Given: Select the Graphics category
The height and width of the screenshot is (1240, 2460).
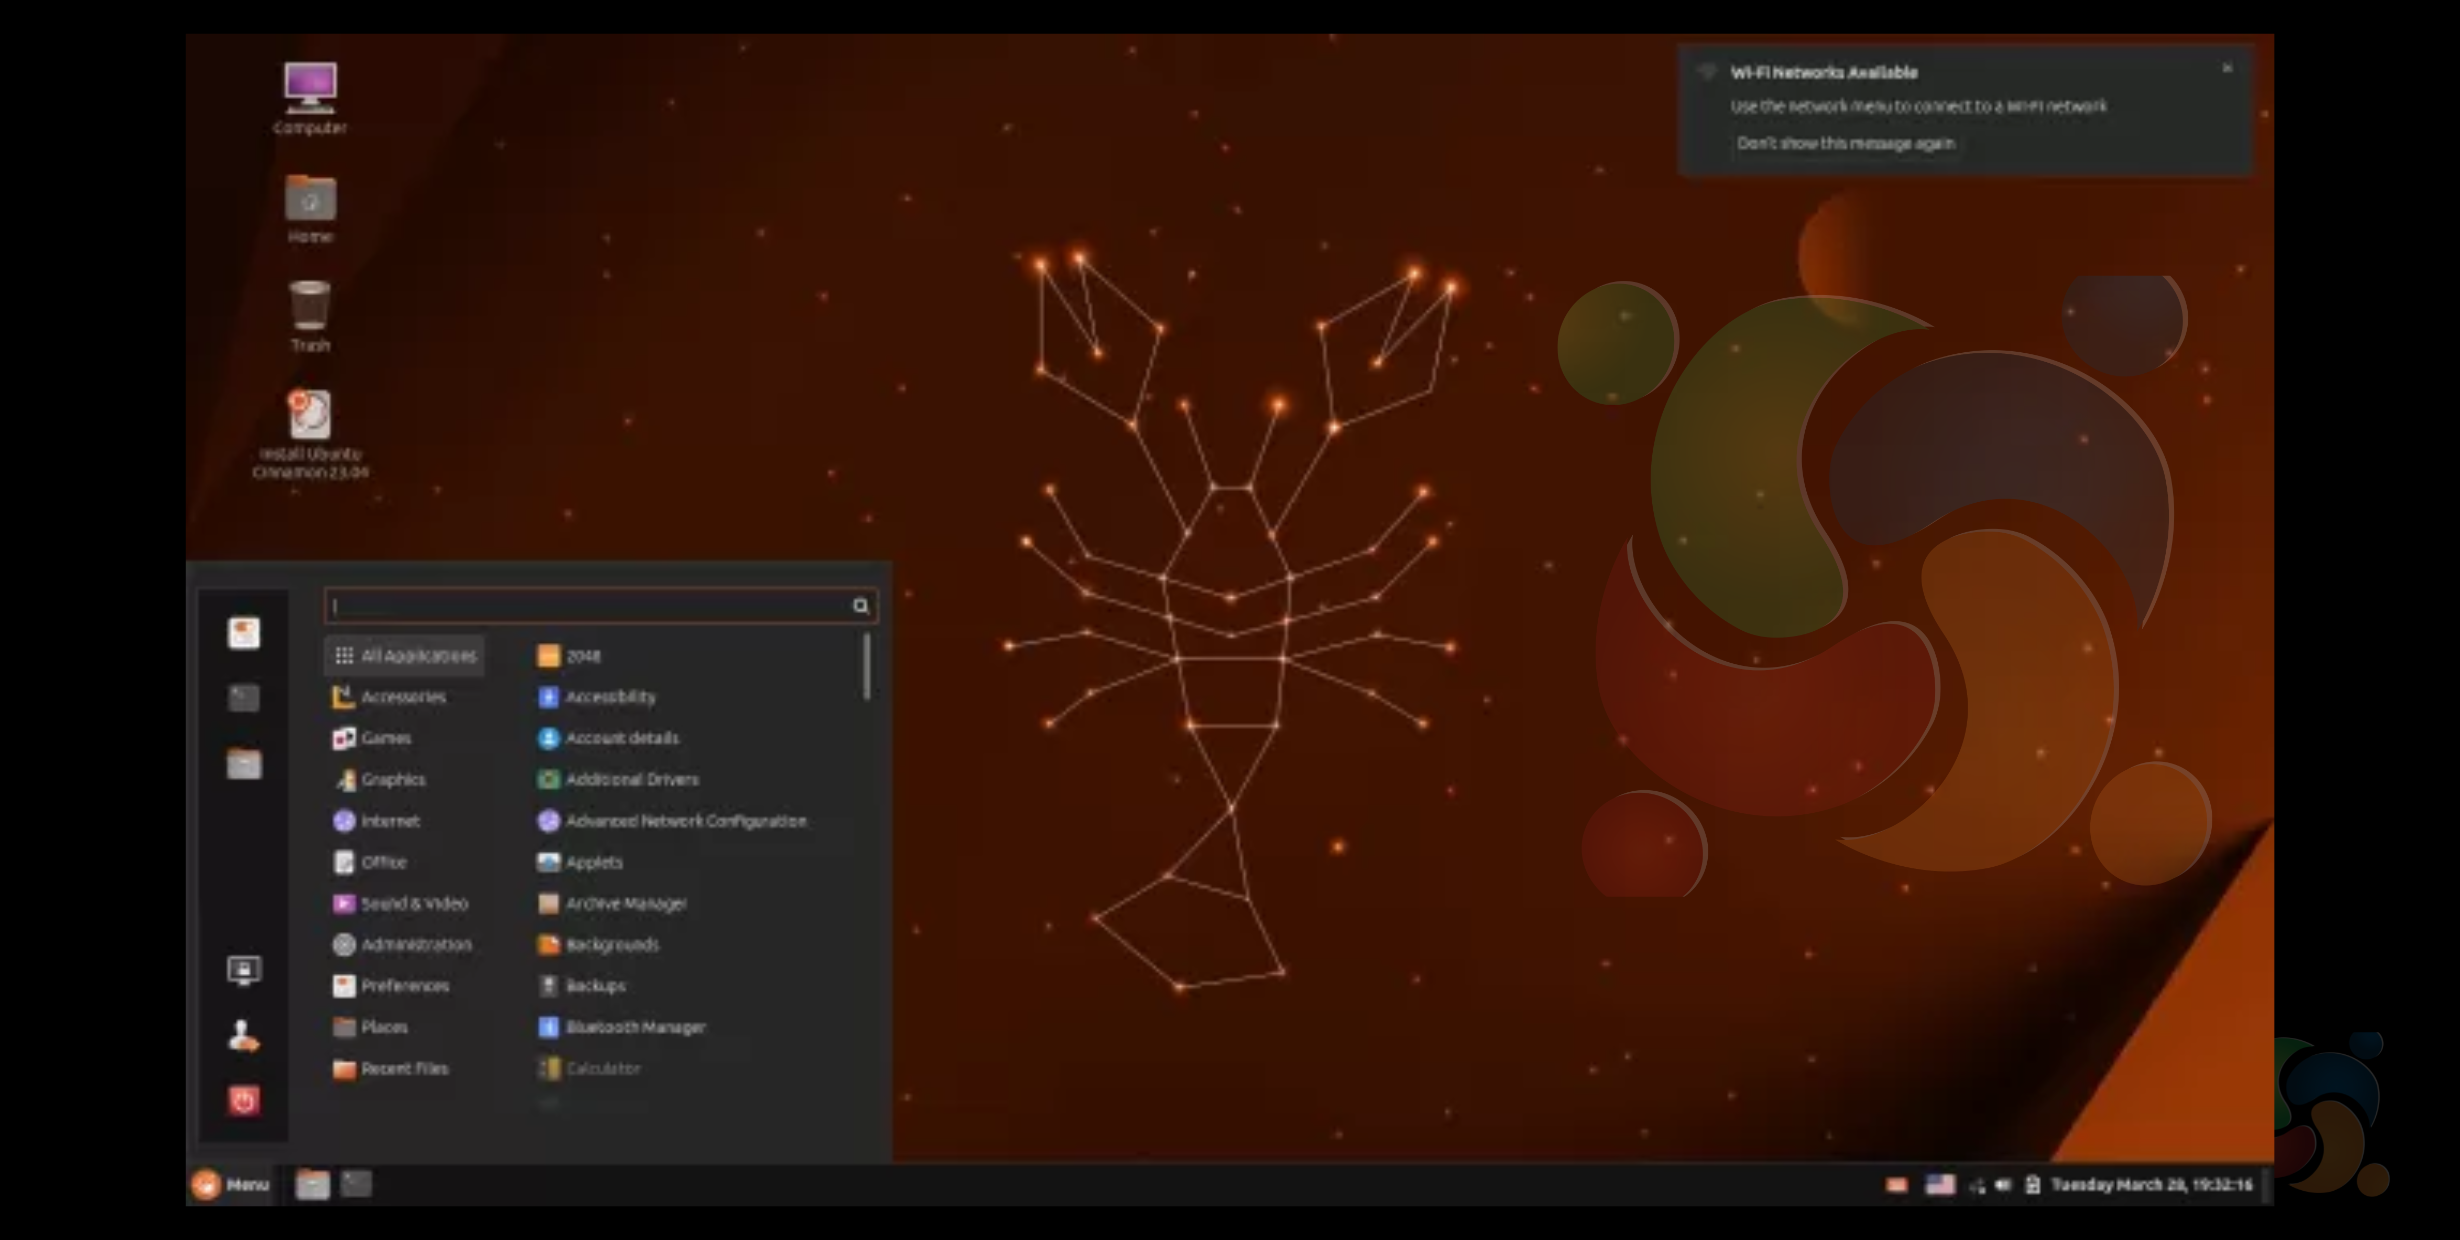Looking at the screenshot, I should coord(379,779).
